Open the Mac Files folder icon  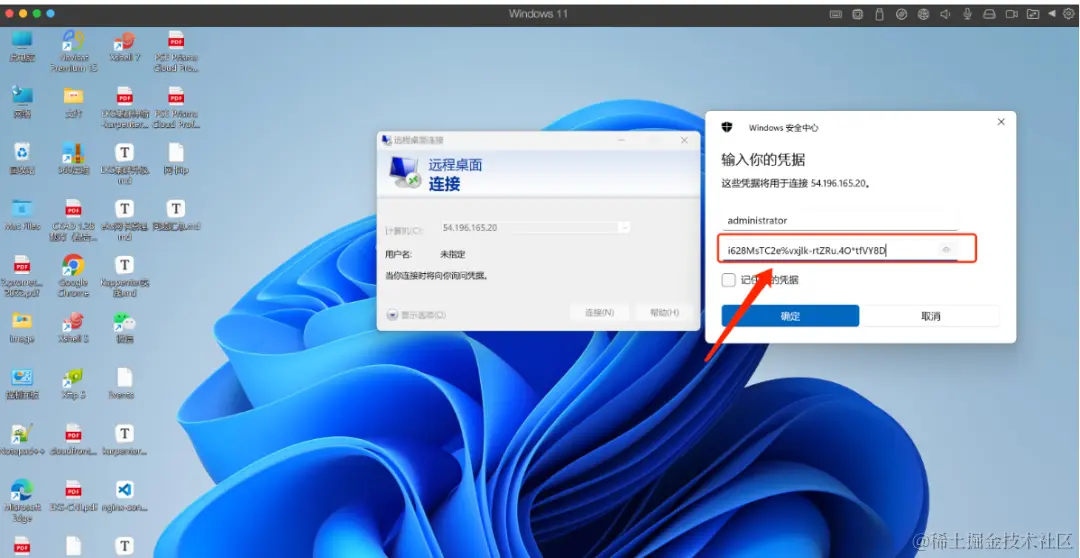(22, 214)
